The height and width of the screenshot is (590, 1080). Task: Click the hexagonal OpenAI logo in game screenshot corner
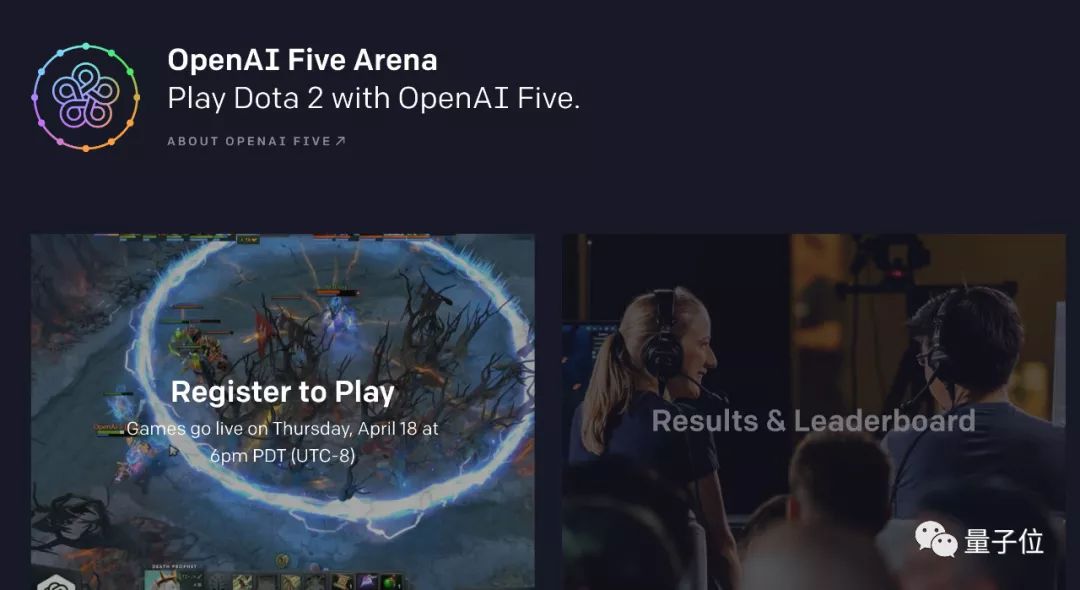56,584
